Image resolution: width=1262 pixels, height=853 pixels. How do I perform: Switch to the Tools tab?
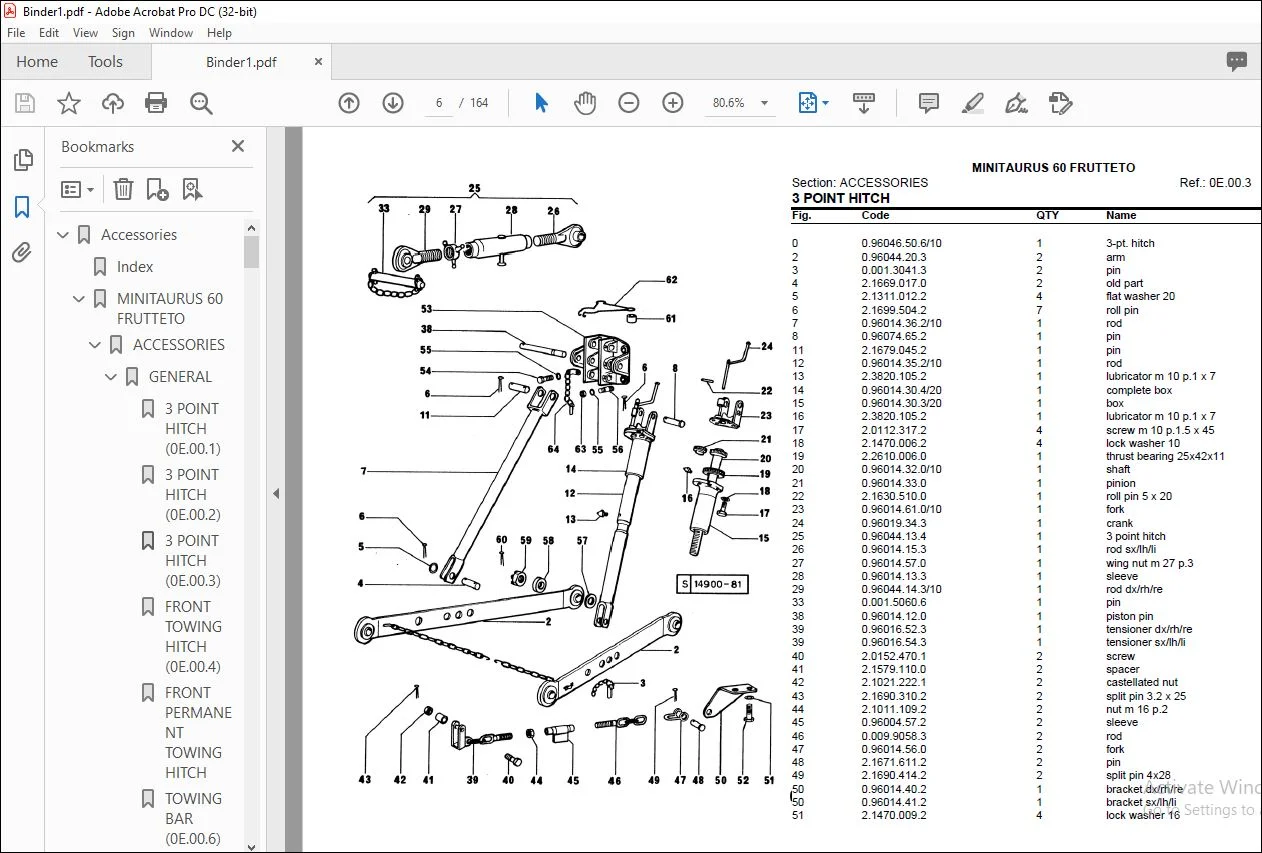coord(105,62)
